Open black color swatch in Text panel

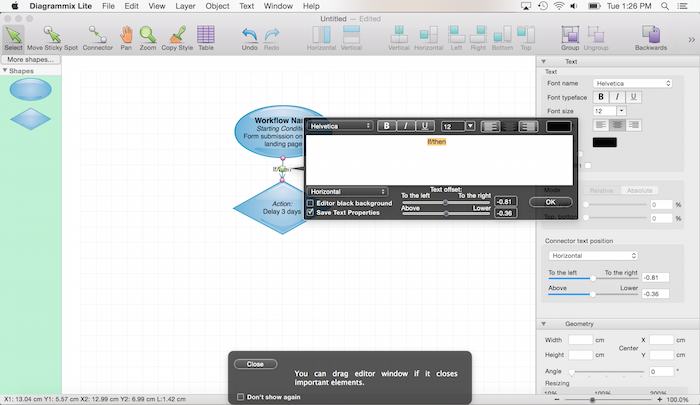[x=604, y=142]
